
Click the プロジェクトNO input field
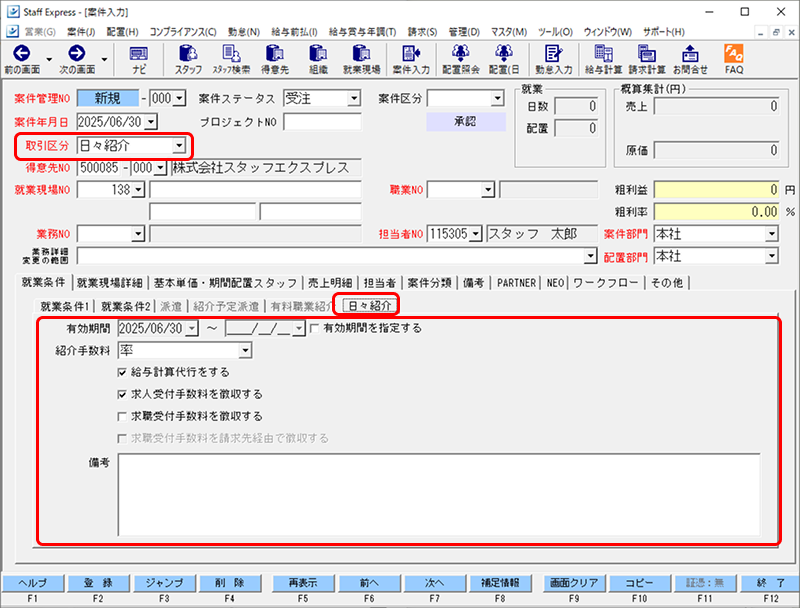coord(322,122)
